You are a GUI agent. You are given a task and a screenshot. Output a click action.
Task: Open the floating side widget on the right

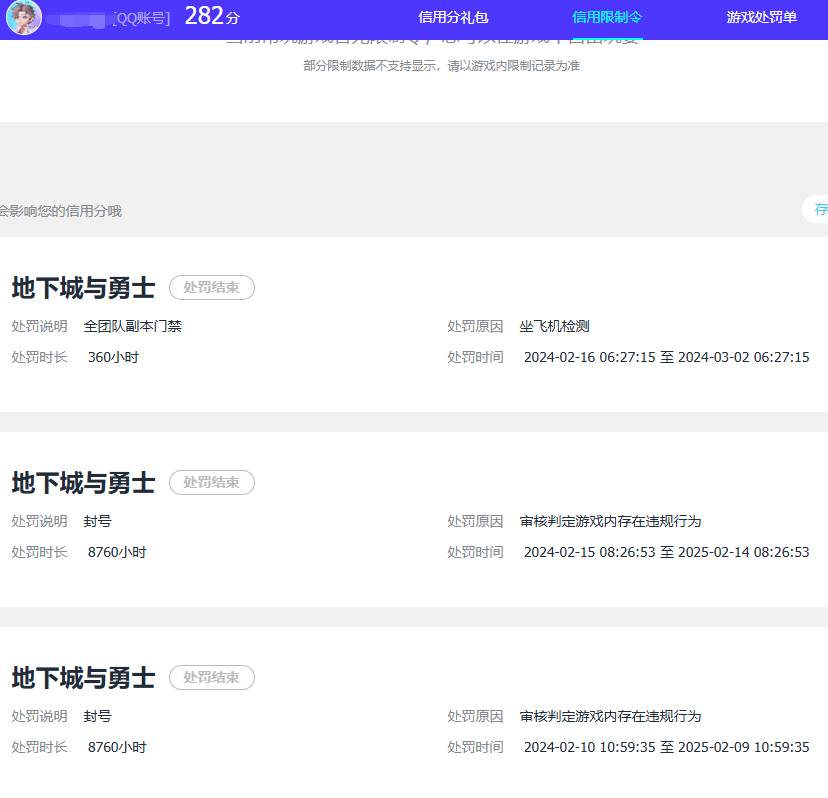820,209
